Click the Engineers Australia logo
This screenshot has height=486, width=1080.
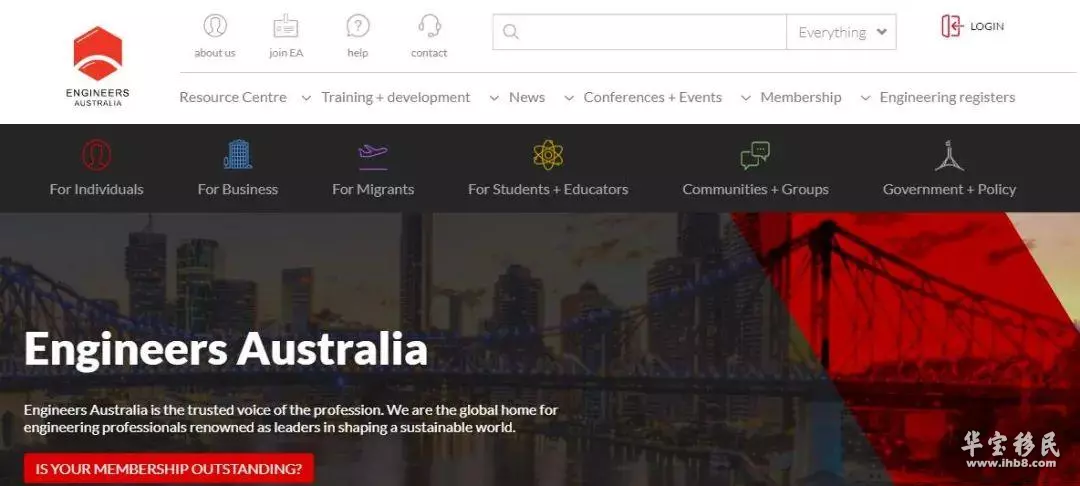98,66
